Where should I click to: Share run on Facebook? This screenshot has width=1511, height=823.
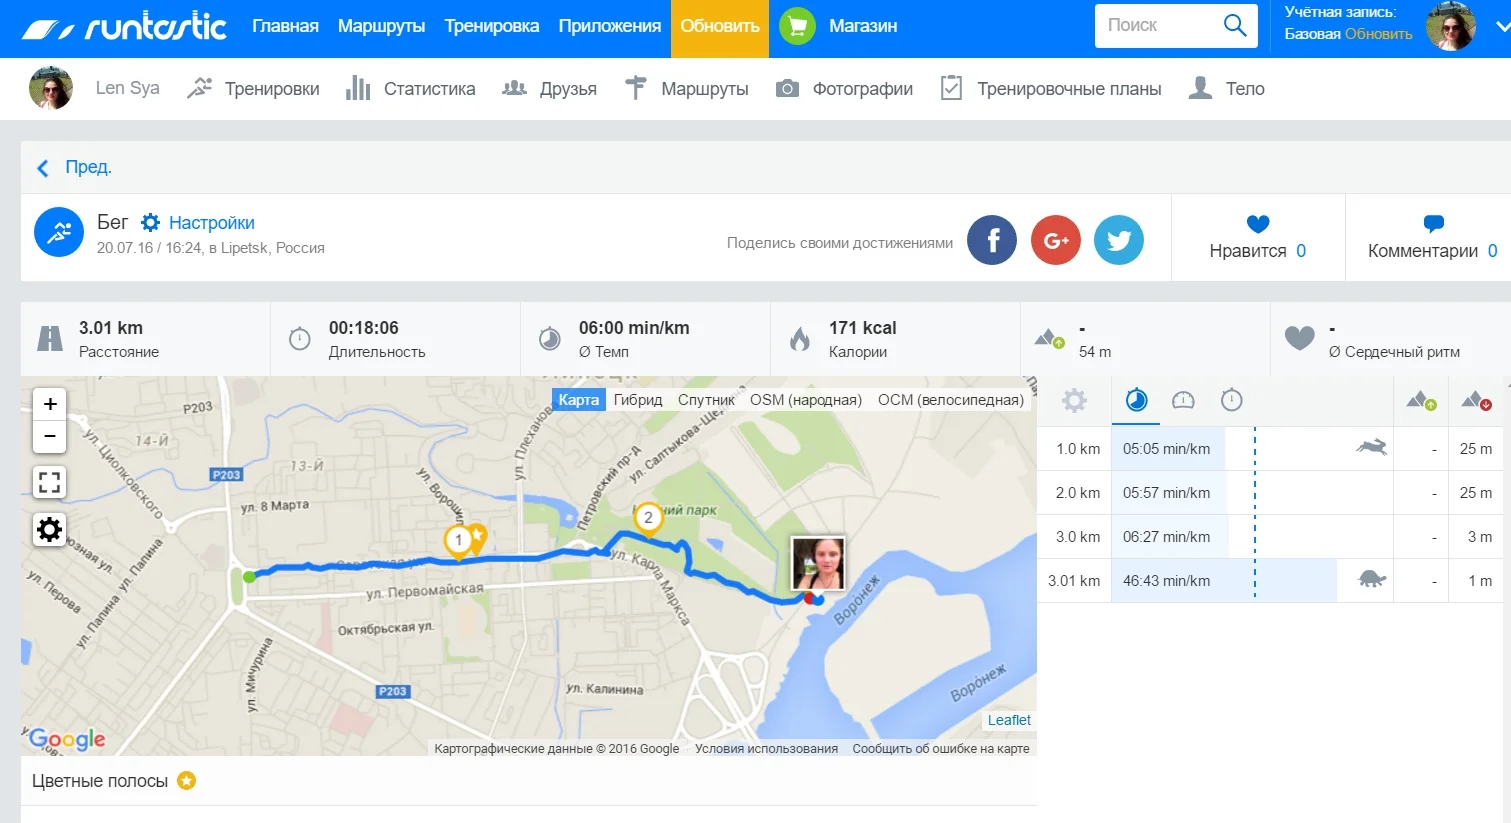992,240
